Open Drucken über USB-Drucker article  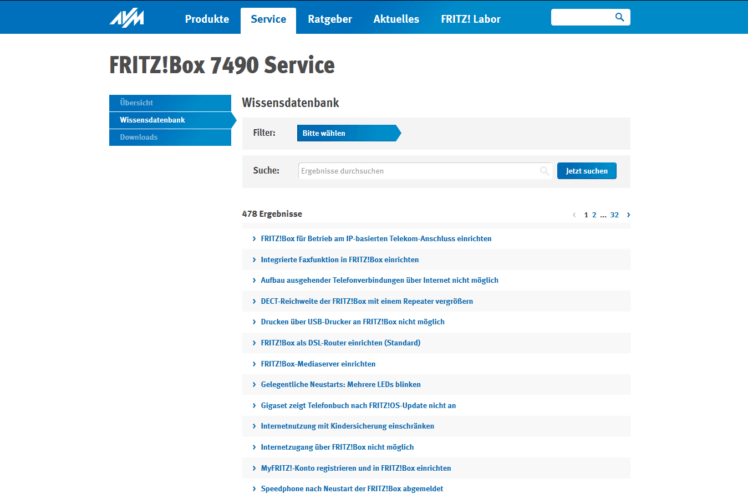coord(353,322)
